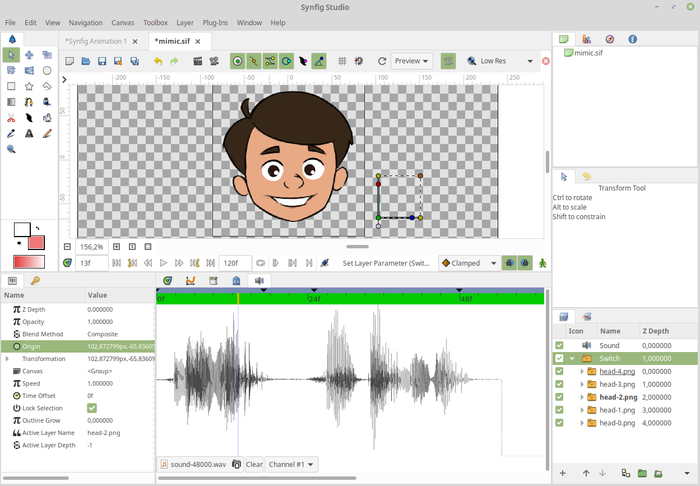Image resolution: width=700 pixels, height=486 pixels.
Task: Toggle the grid display icon
Action: point(342,61)
